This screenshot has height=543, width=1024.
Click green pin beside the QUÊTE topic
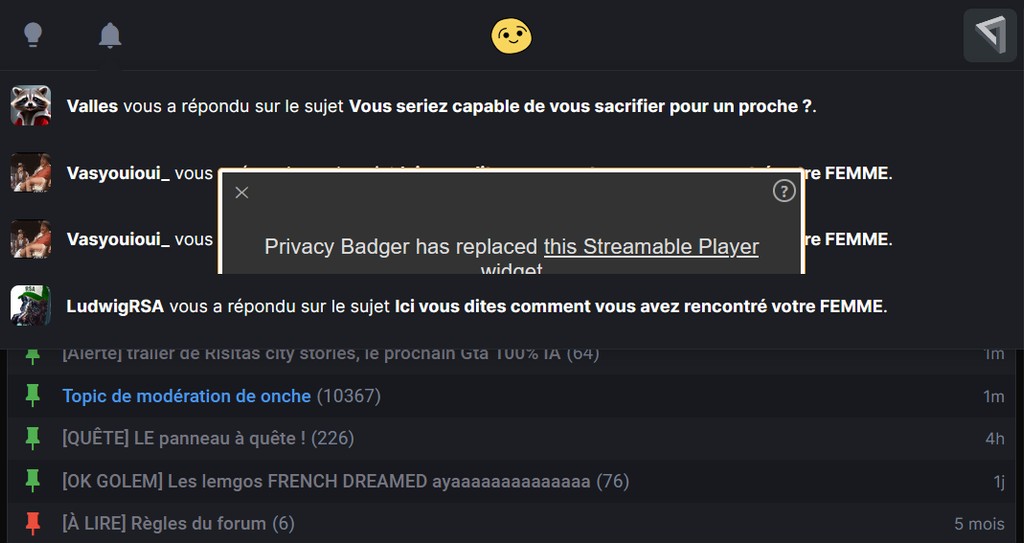click(33, 438)
